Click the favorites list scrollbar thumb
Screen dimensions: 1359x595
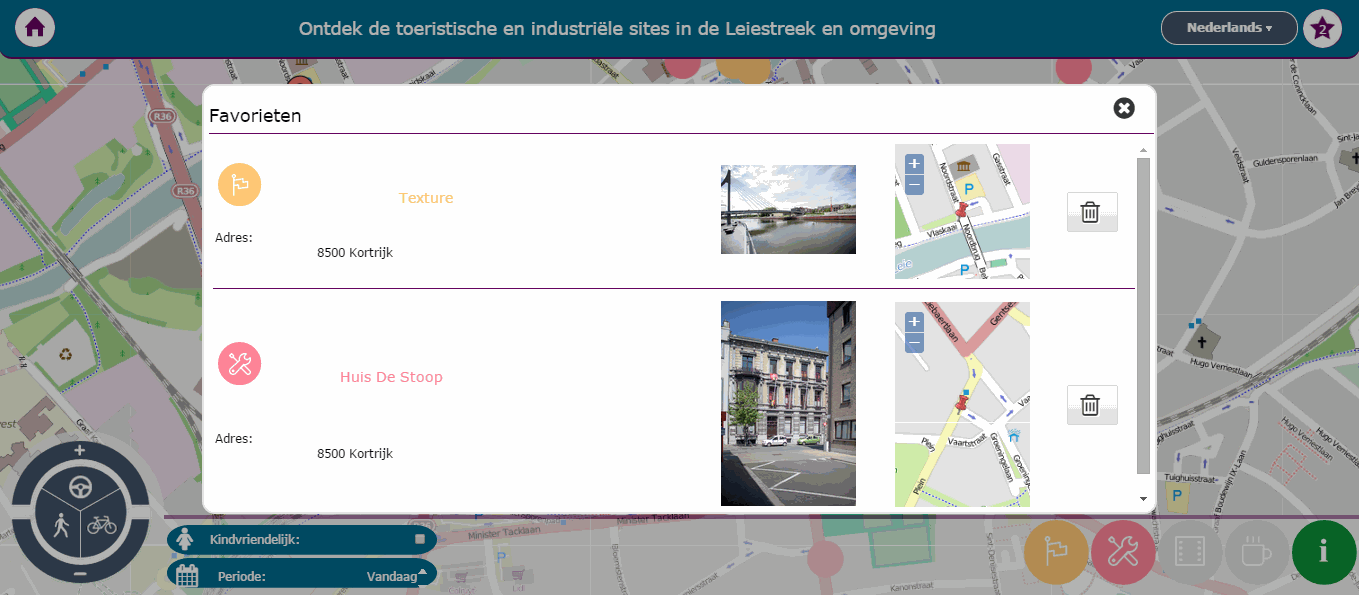coord(1143,315)
